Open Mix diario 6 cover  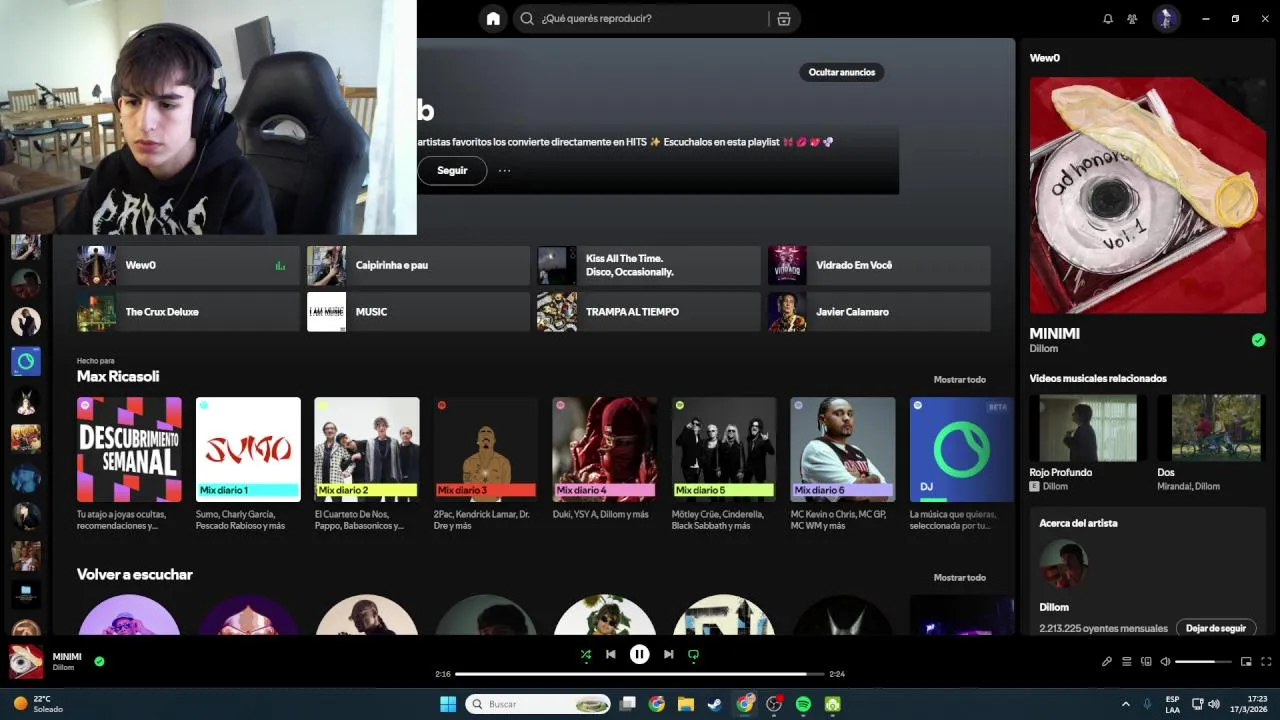pos(843,449)
